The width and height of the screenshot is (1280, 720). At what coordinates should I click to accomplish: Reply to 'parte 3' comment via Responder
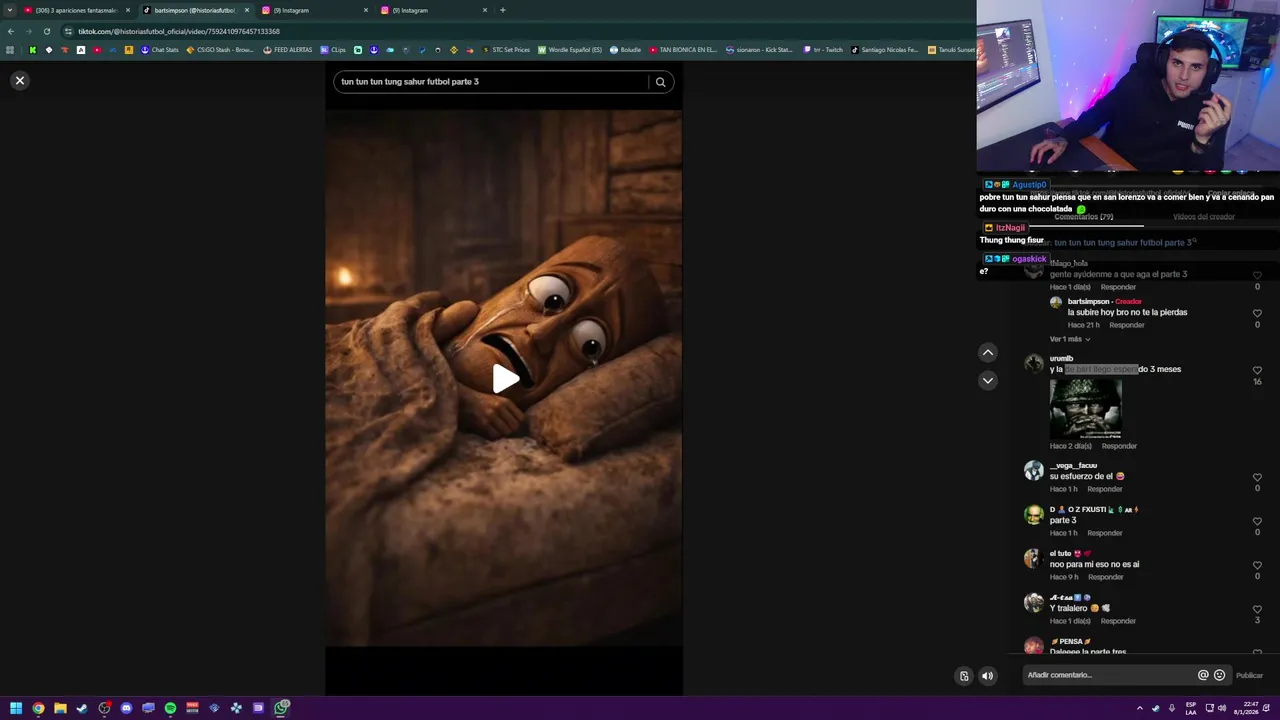(1105, 533)
